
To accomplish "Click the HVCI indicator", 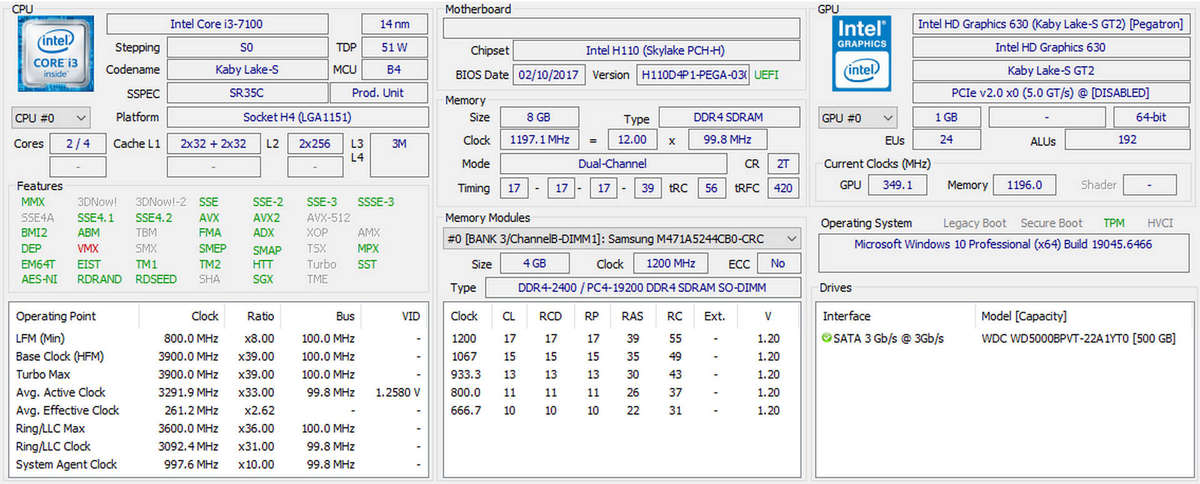I will coord(1160,223).
